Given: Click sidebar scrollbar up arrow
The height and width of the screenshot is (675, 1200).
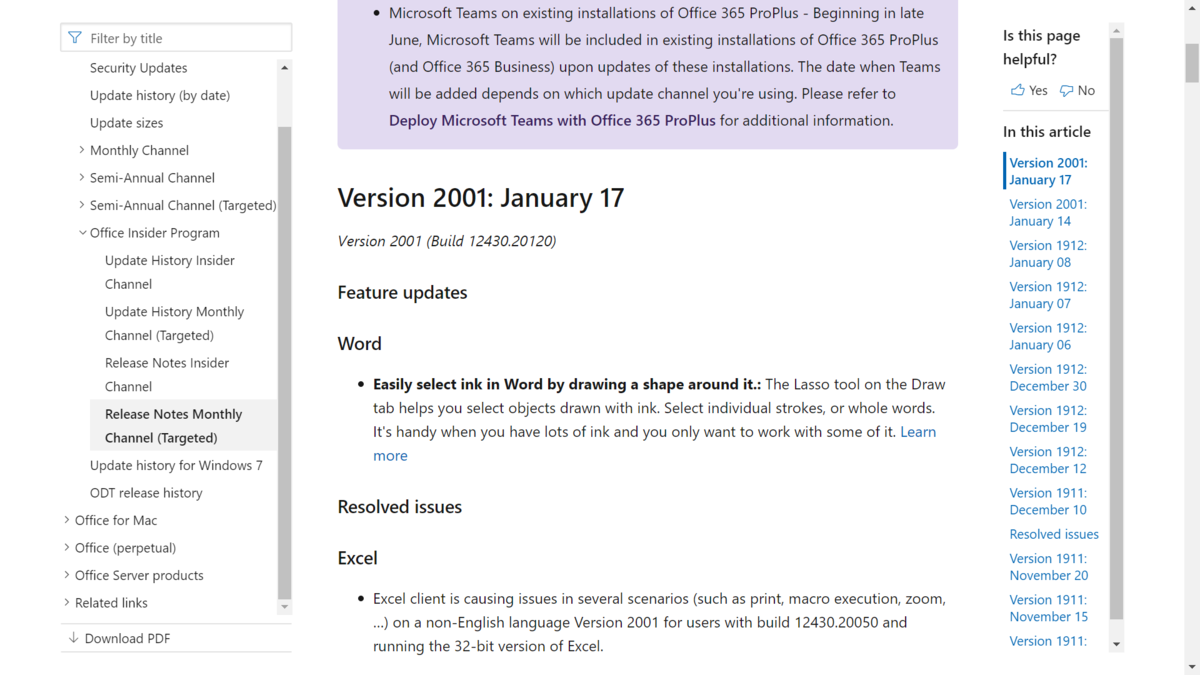Looking at the screenshot, I should [284, 67].
